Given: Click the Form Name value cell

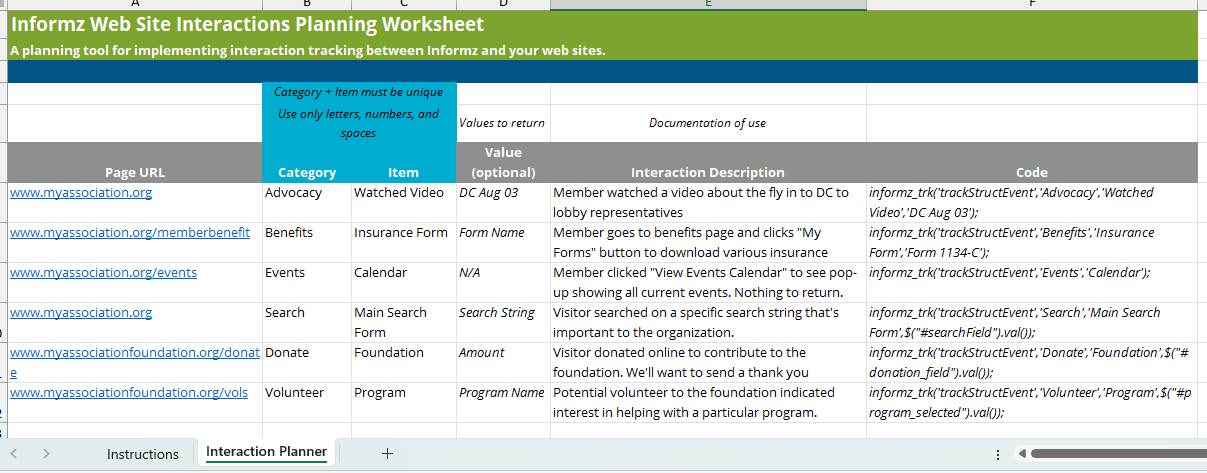Looking at the screenshot, I should click(x=503, y=242).
